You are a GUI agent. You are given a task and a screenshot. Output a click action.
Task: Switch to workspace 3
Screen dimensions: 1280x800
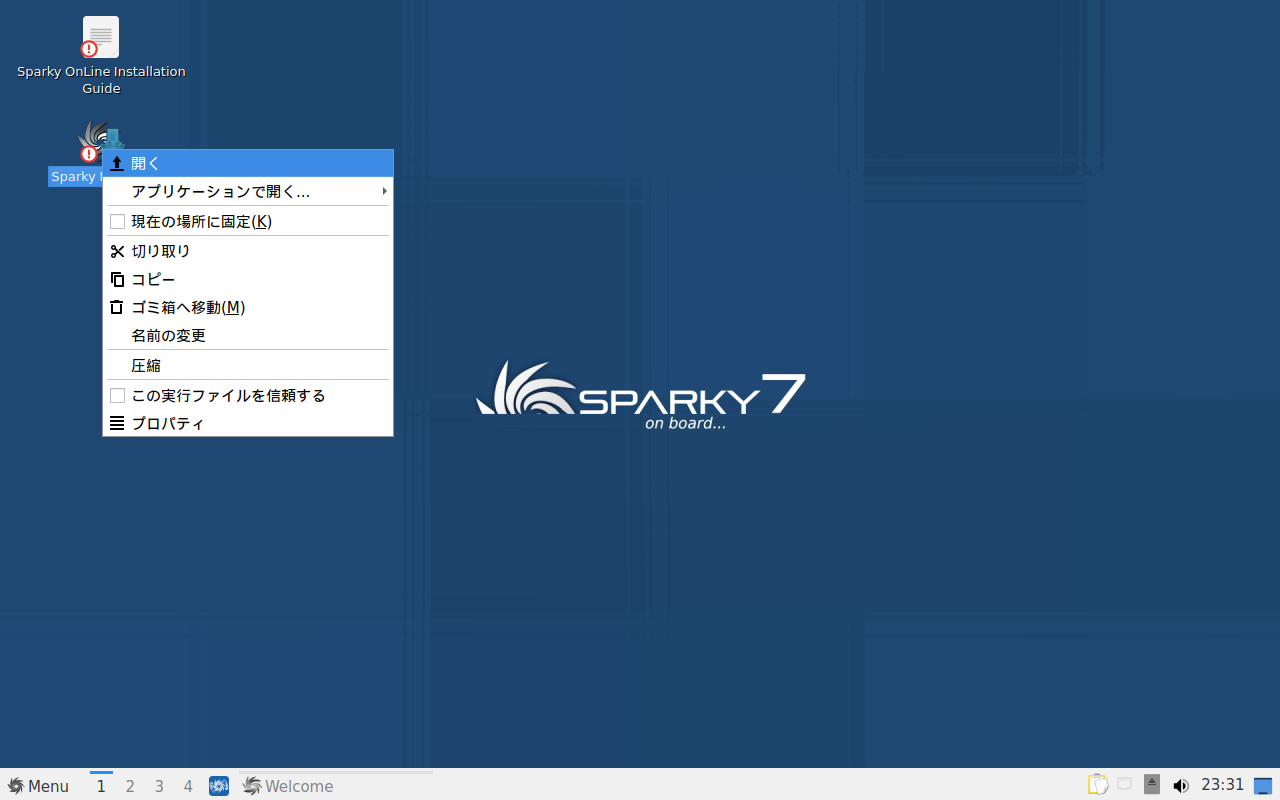159,786
